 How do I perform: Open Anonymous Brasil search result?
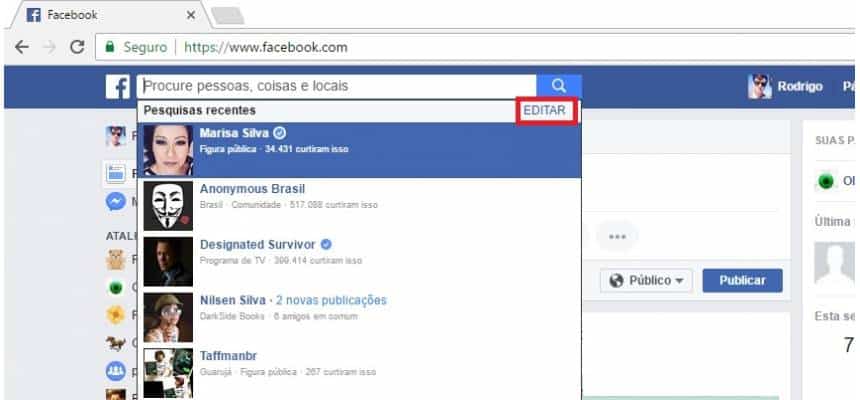[x=359, y=206]
